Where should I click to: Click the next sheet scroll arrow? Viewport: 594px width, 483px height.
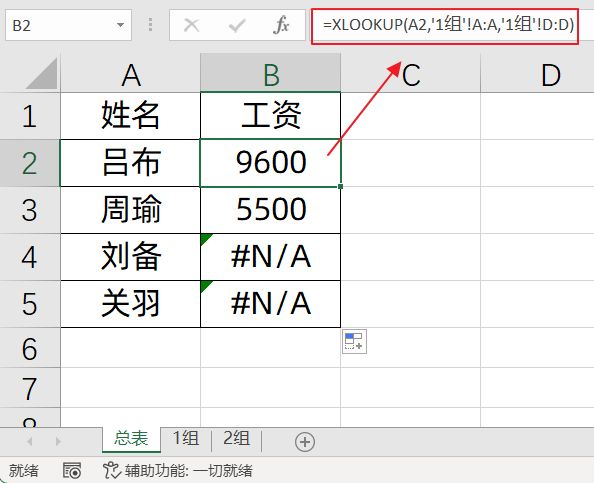point(58,441)
